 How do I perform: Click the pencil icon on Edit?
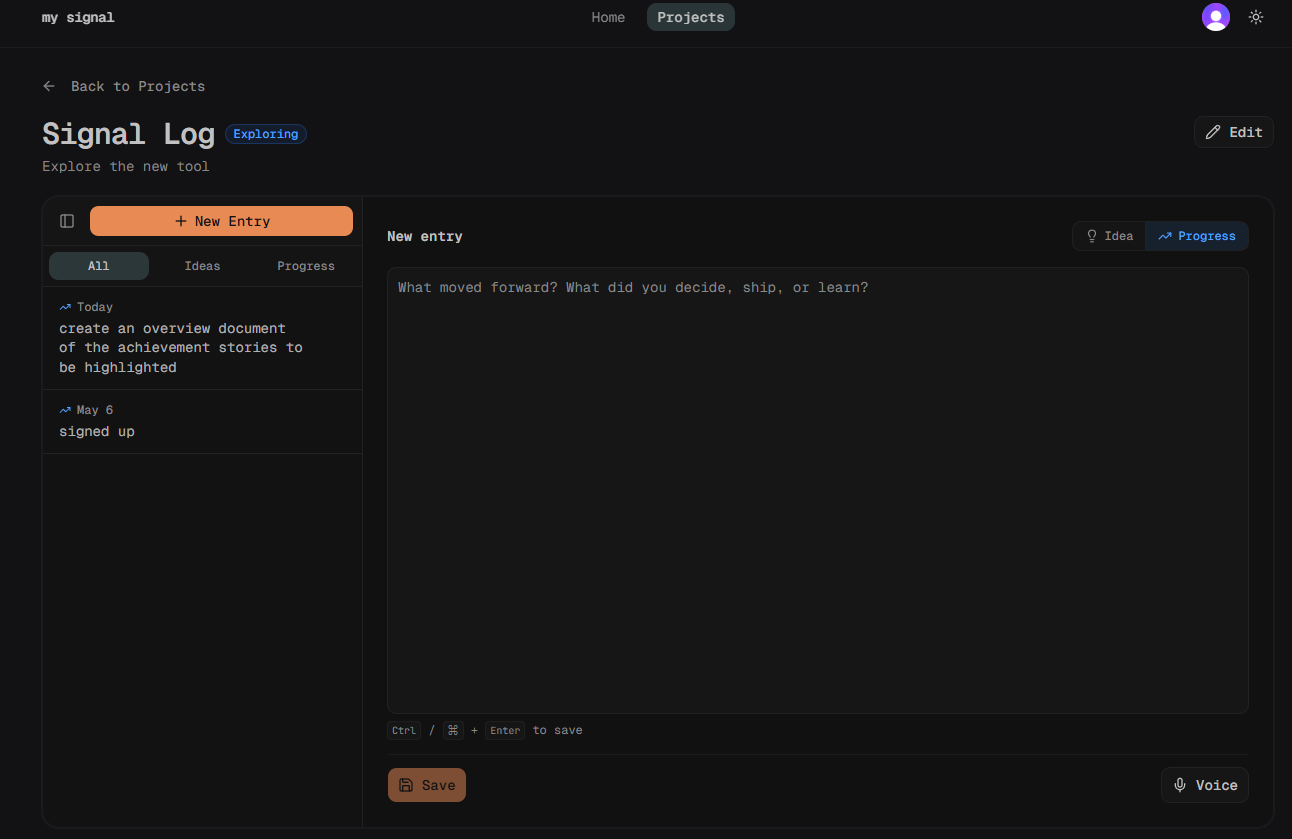tap(1213, 132)
